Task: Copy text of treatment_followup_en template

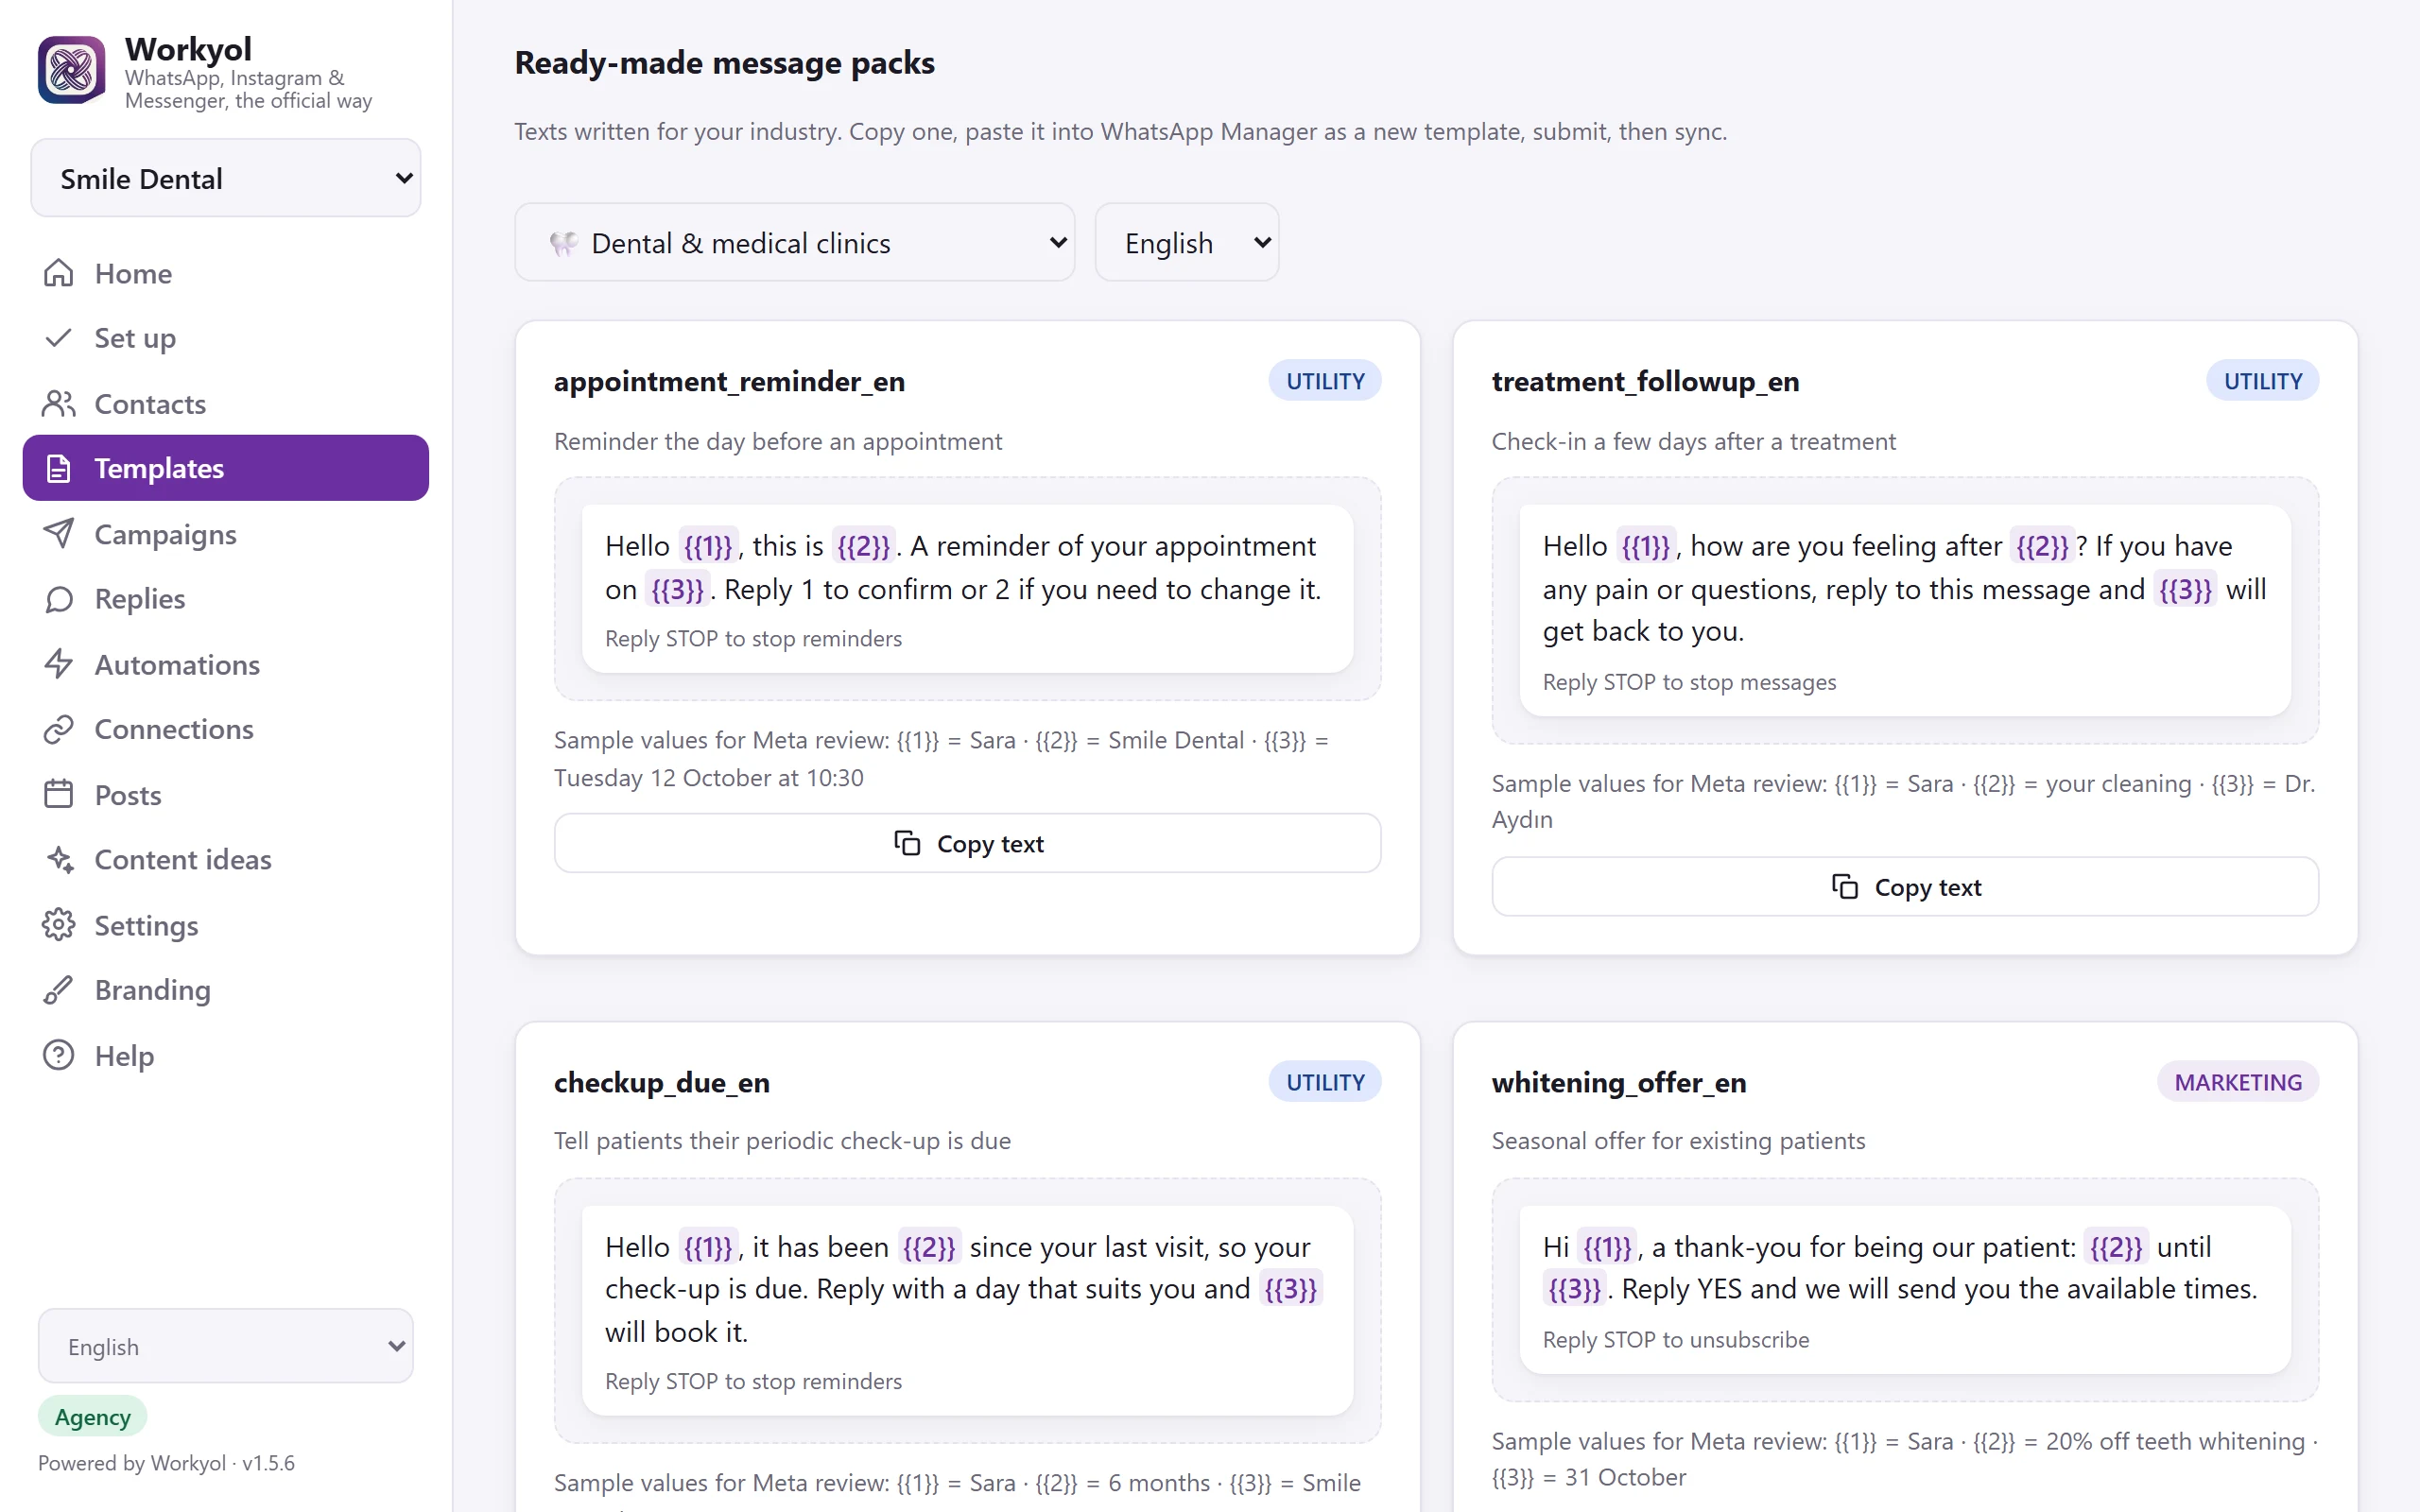Action: click(x=1905, y=886)
